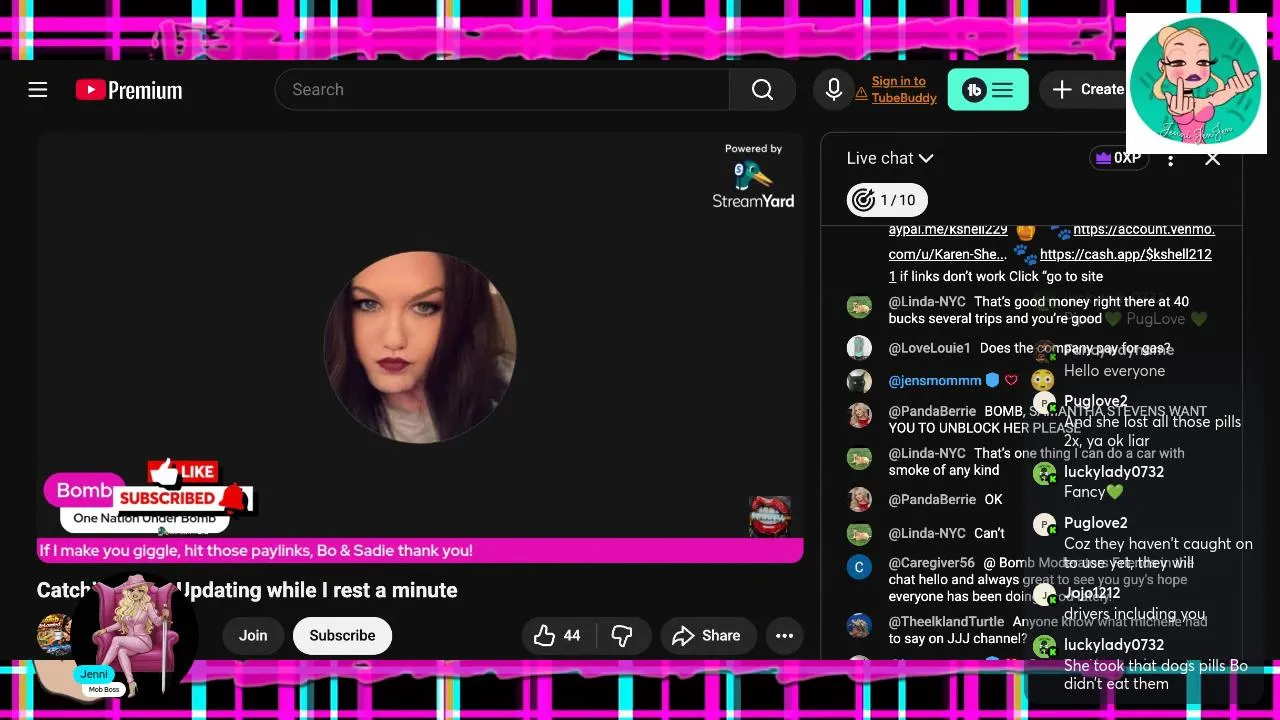Open the account.venmo link in chat
This screenshot has height=720, width=1280.
(x=1144, y=229)
